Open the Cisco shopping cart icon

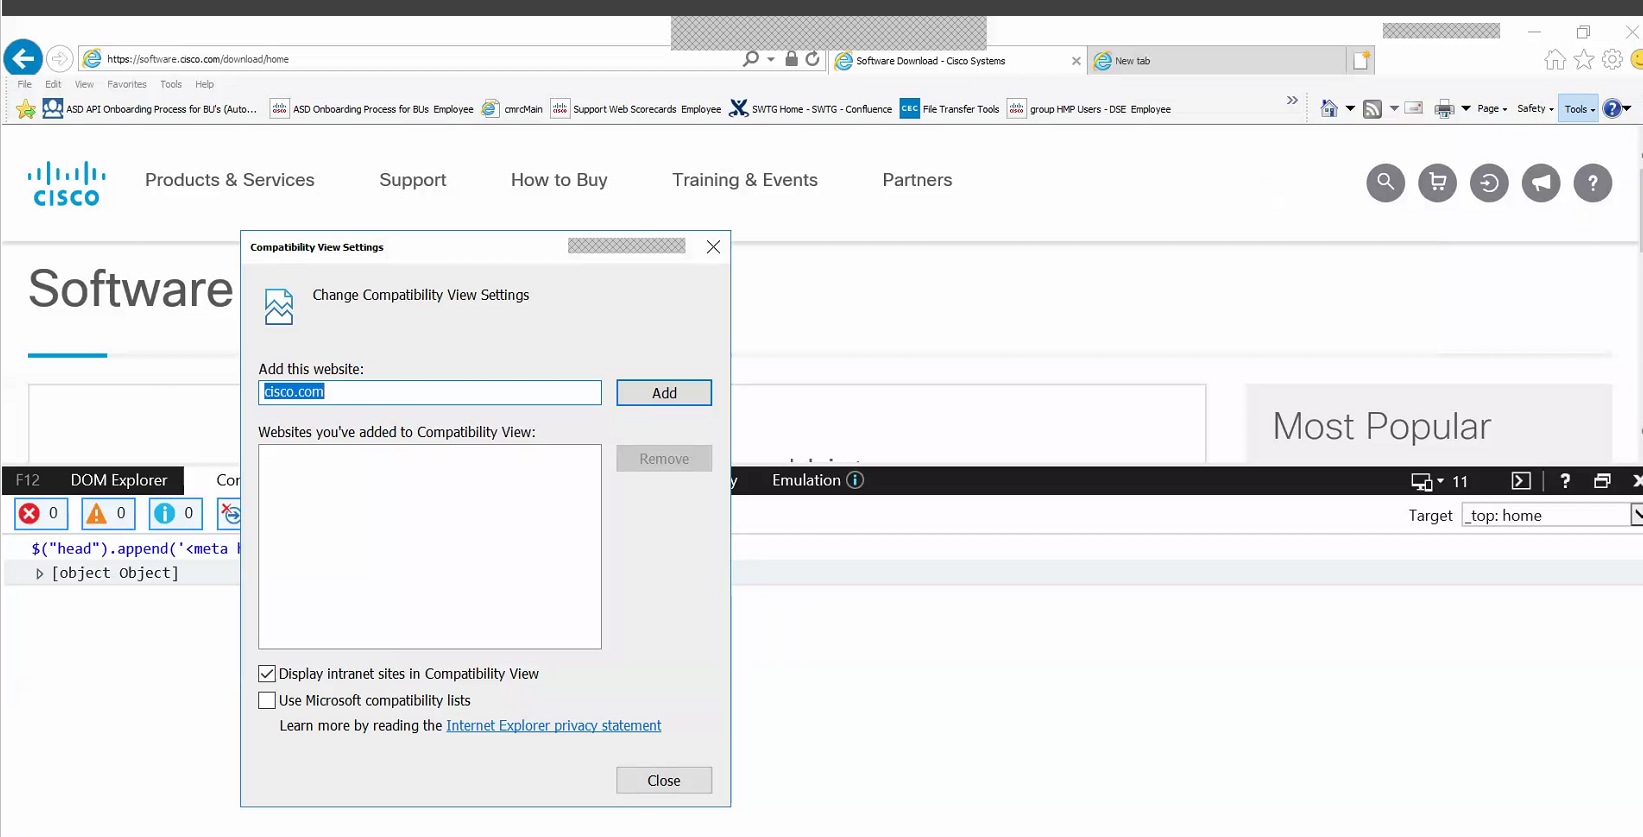(x=1437, y=182)
